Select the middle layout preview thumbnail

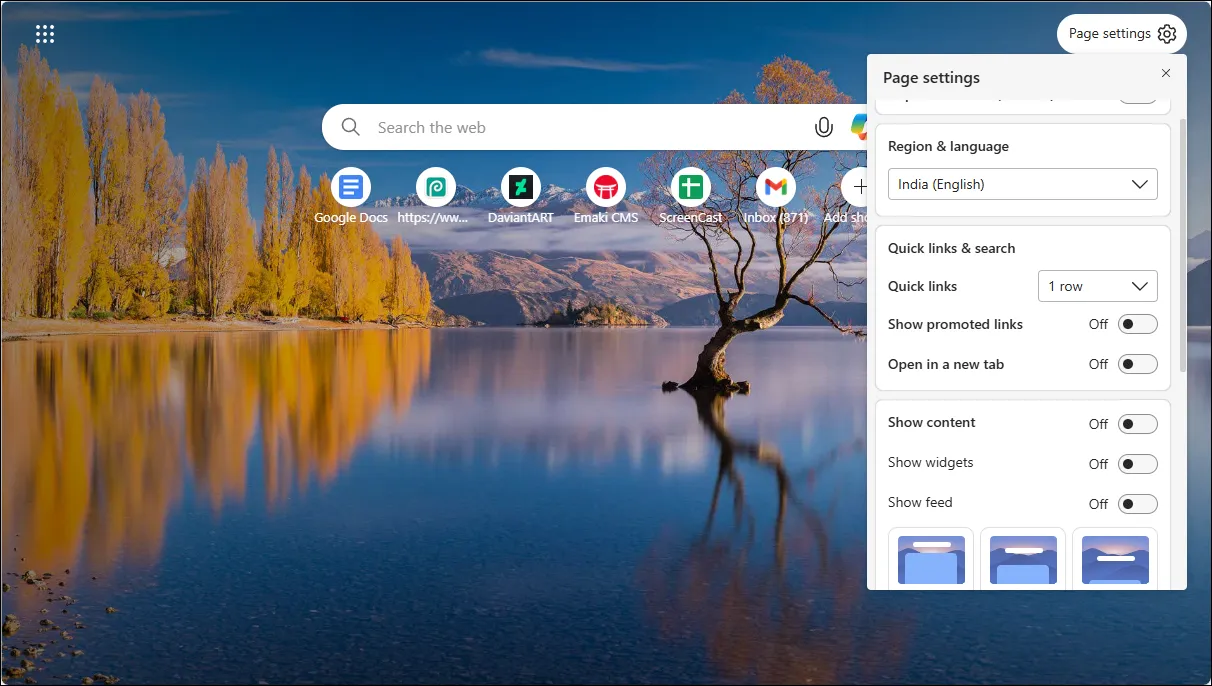[x=1022, y=560]
